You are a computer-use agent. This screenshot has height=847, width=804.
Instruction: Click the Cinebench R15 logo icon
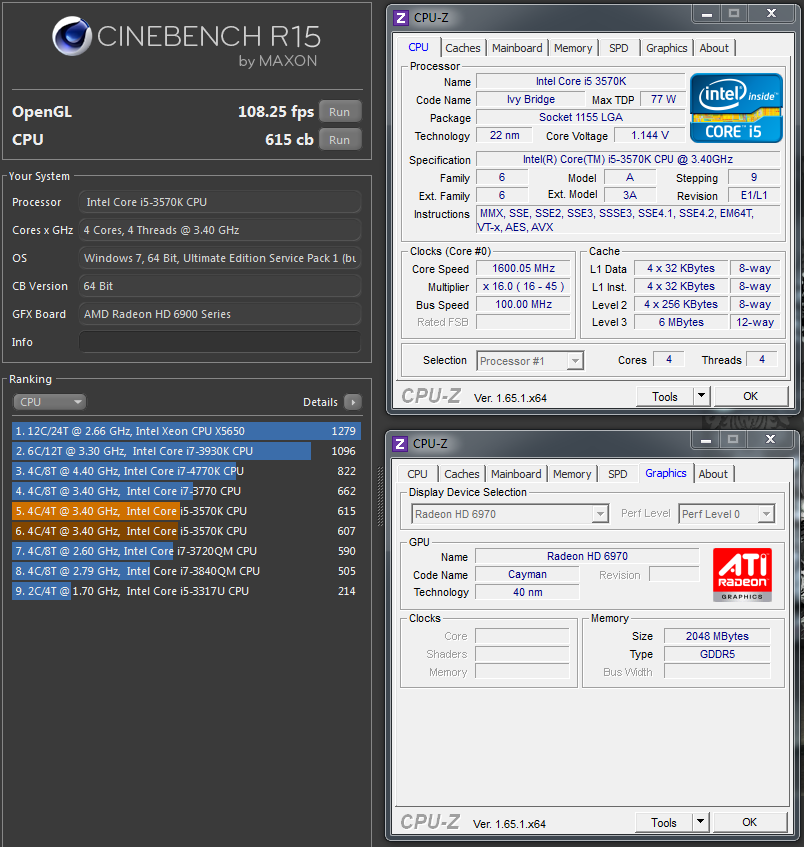point(72,36)
